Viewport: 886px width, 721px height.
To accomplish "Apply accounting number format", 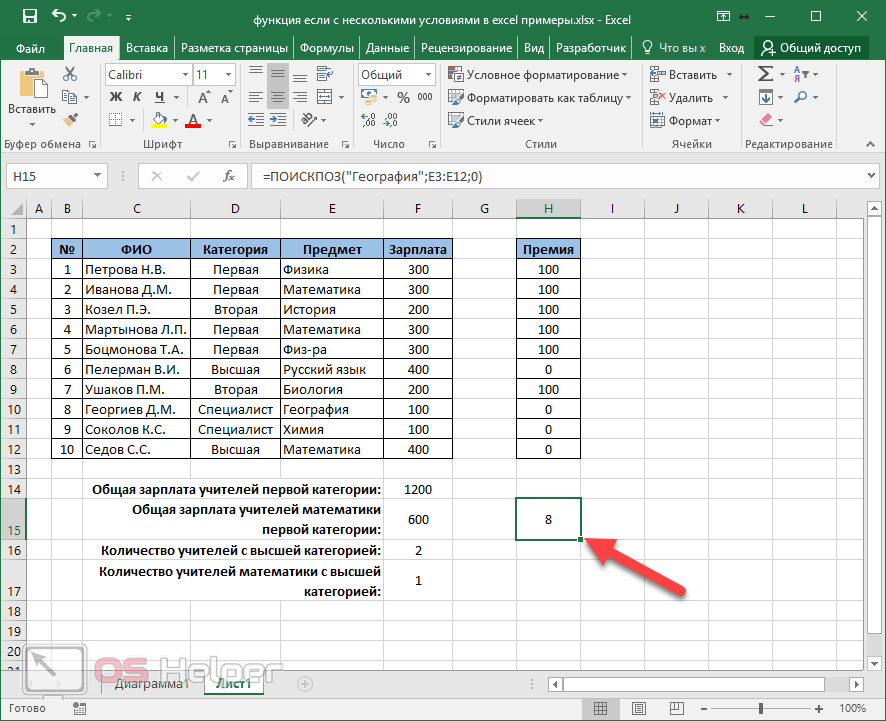I will (369, 97).
